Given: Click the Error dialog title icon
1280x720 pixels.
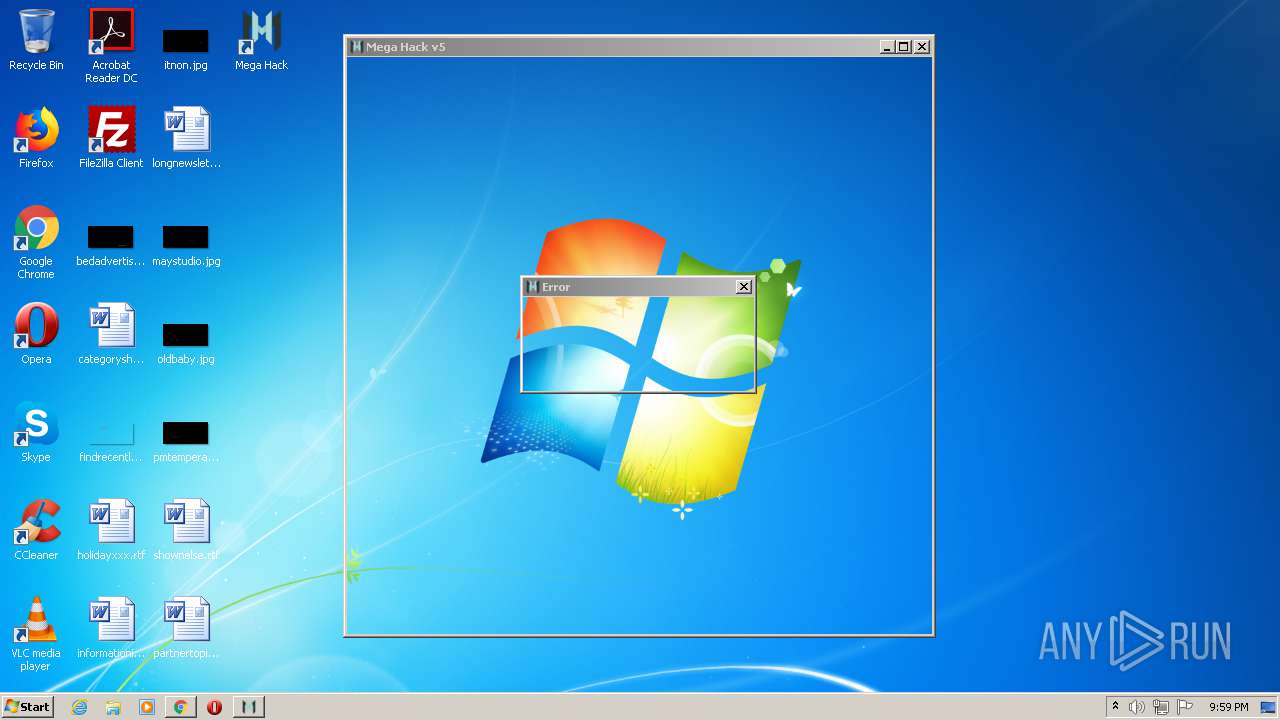Looking at the screenshot, I should 532,287.
